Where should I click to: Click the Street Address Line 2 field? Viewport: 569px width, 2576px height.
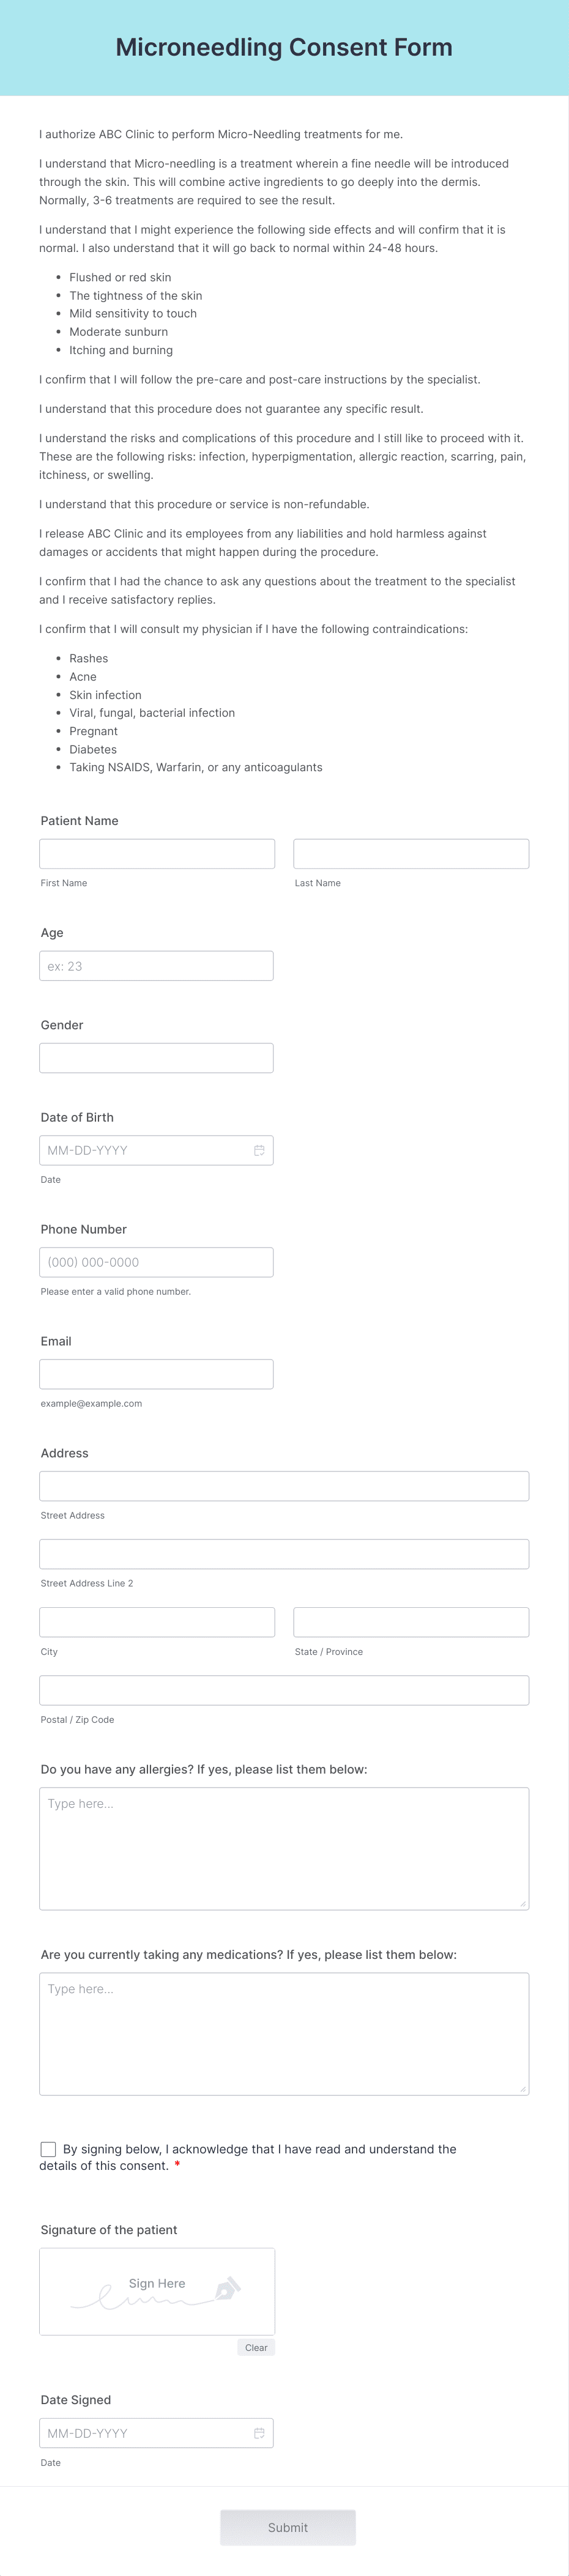pyautogui.click(x=284, y=1553)
